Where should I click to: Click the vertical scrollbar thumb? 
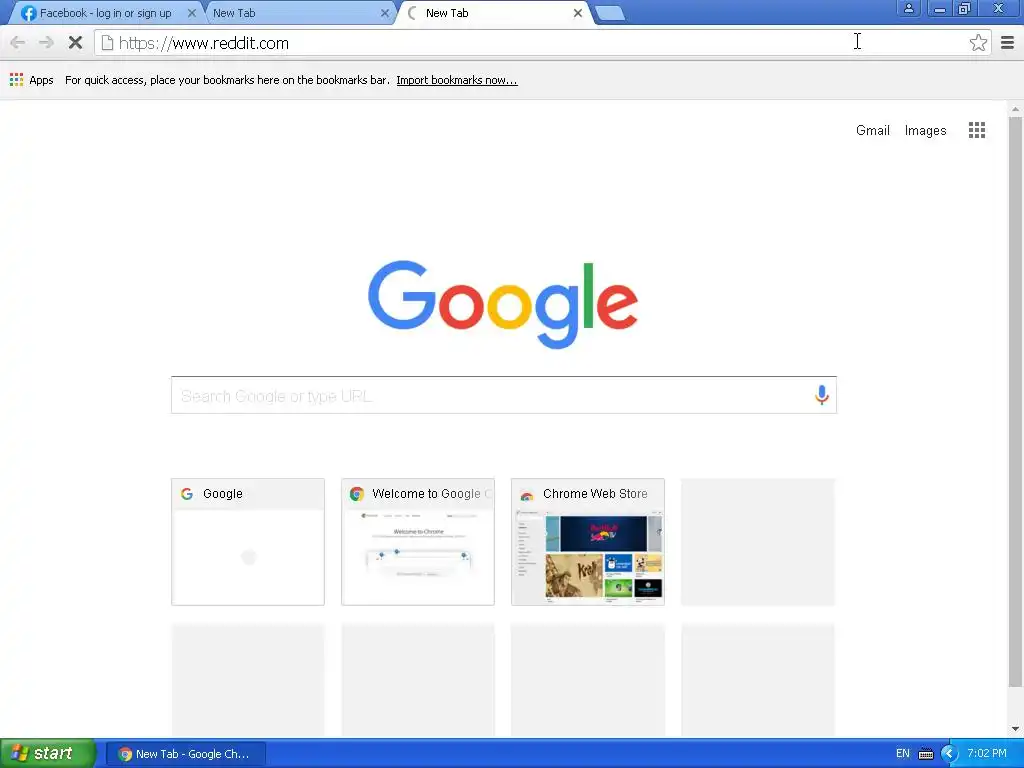(1015, 402)
